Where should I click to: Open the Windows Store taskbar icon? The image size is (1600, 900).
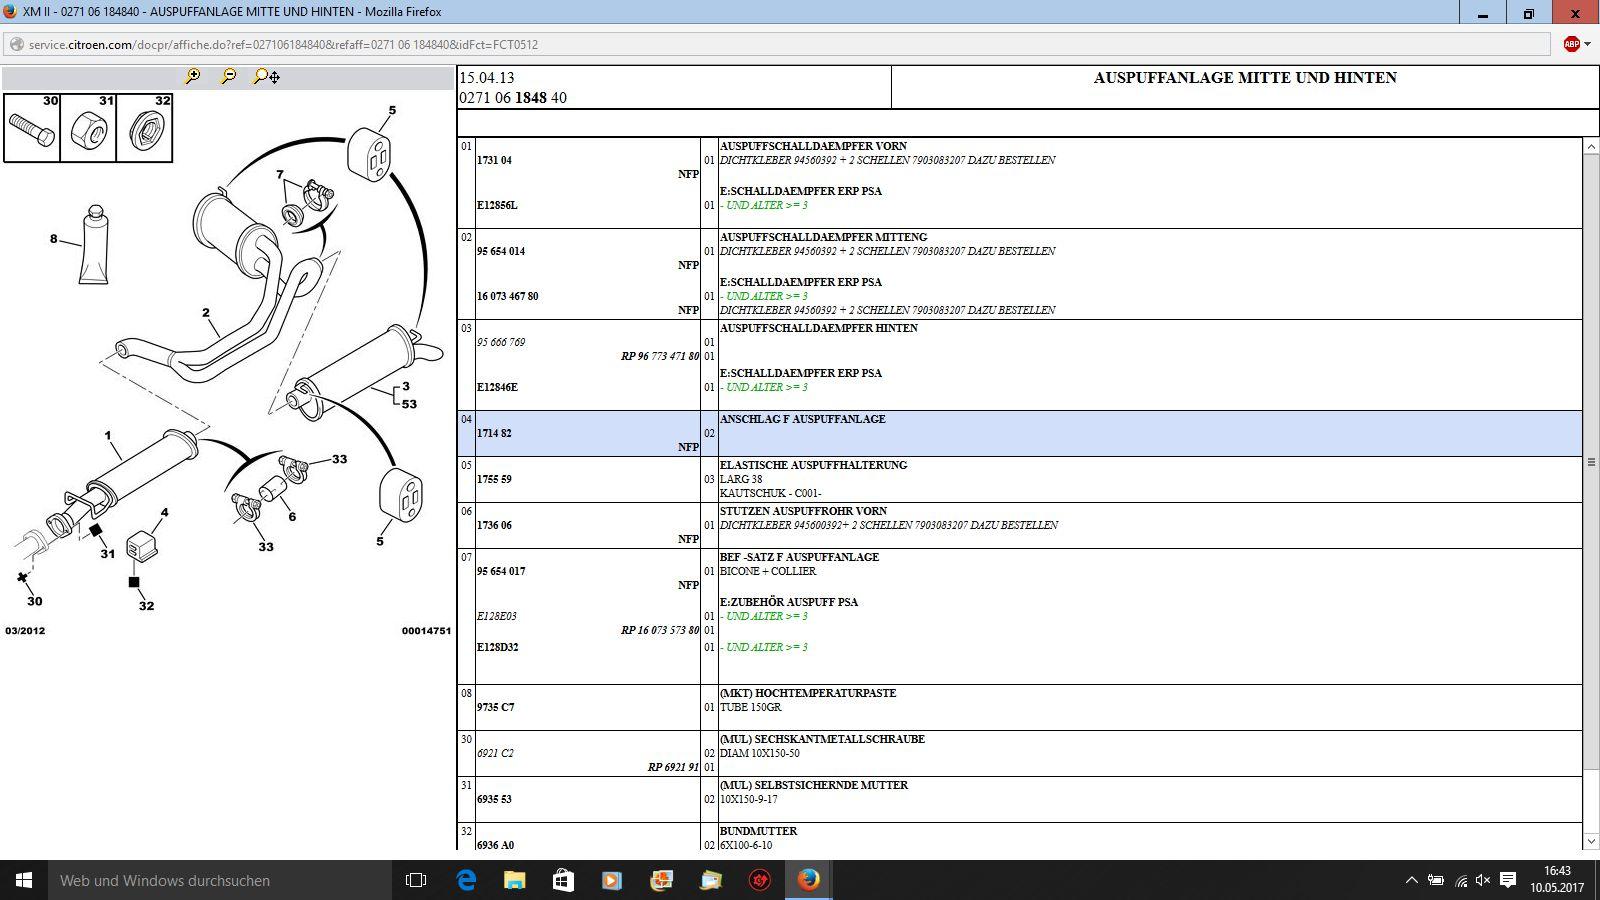tap(563, 880)
